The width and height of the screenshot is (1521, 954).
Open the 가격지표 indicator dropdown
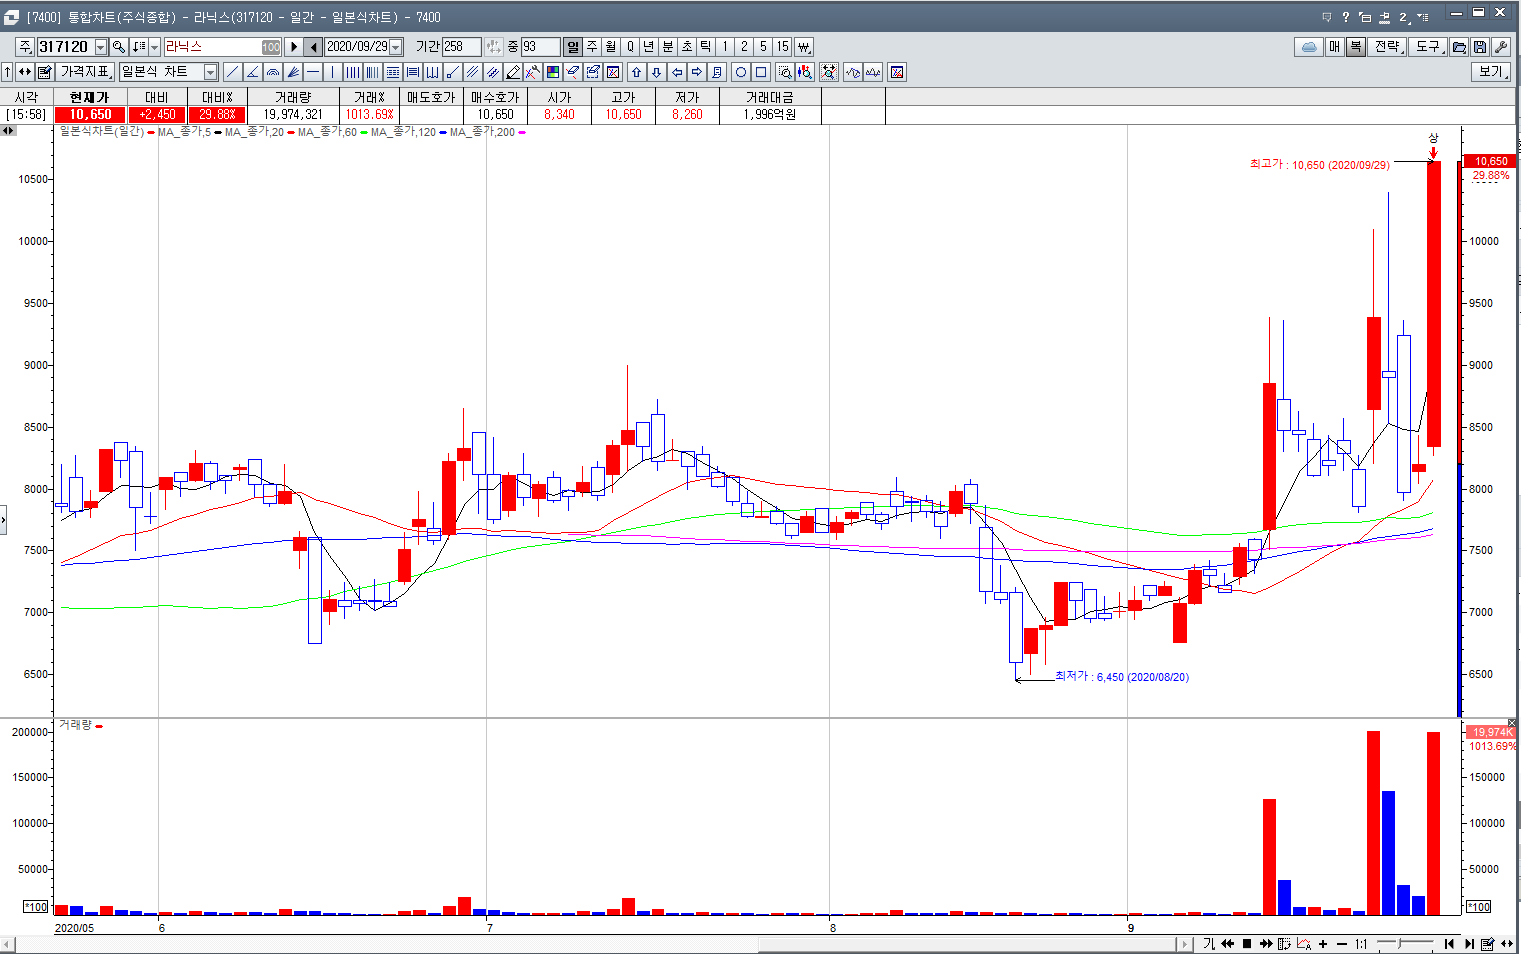[x=86, y=72]
